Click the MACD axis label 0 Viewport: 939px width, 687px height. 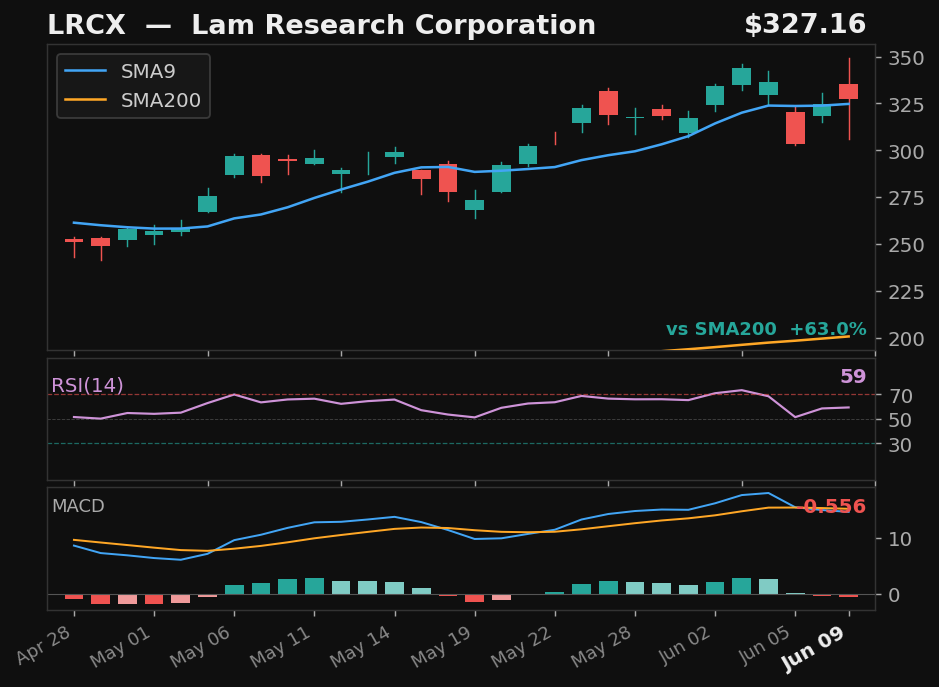[x=894, y=595]
